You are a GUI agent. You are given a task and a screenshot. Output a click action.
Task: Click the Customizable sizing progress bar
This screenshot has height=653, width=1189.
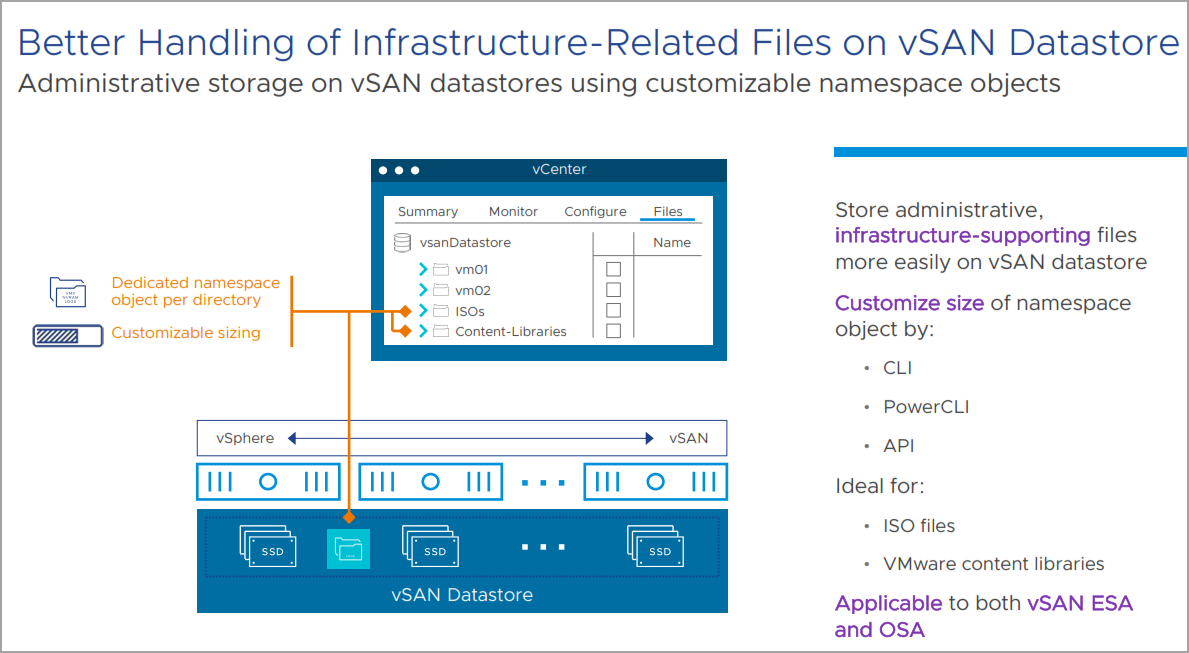pyautogui.click(x=67, y=335)
